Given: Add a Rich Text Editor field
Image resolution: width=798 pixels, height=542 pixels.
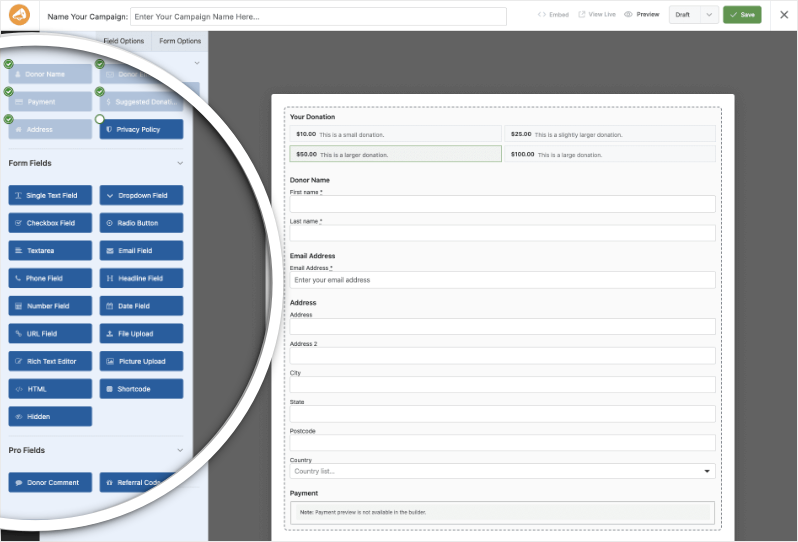Looking at the screenshot, I should [50, 361].
